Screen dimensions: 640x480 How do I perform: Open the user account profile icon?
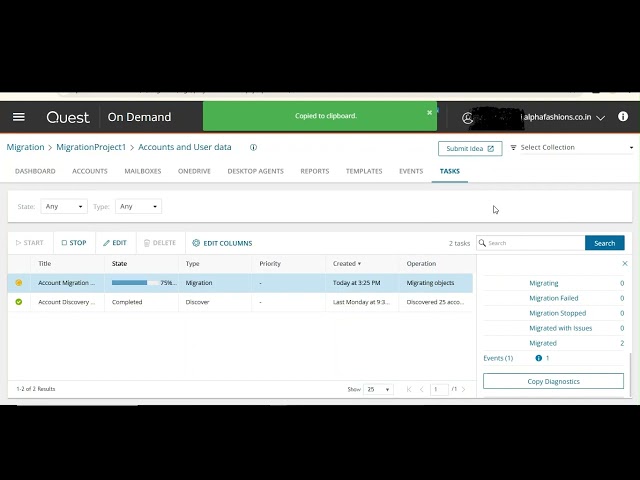467,118
